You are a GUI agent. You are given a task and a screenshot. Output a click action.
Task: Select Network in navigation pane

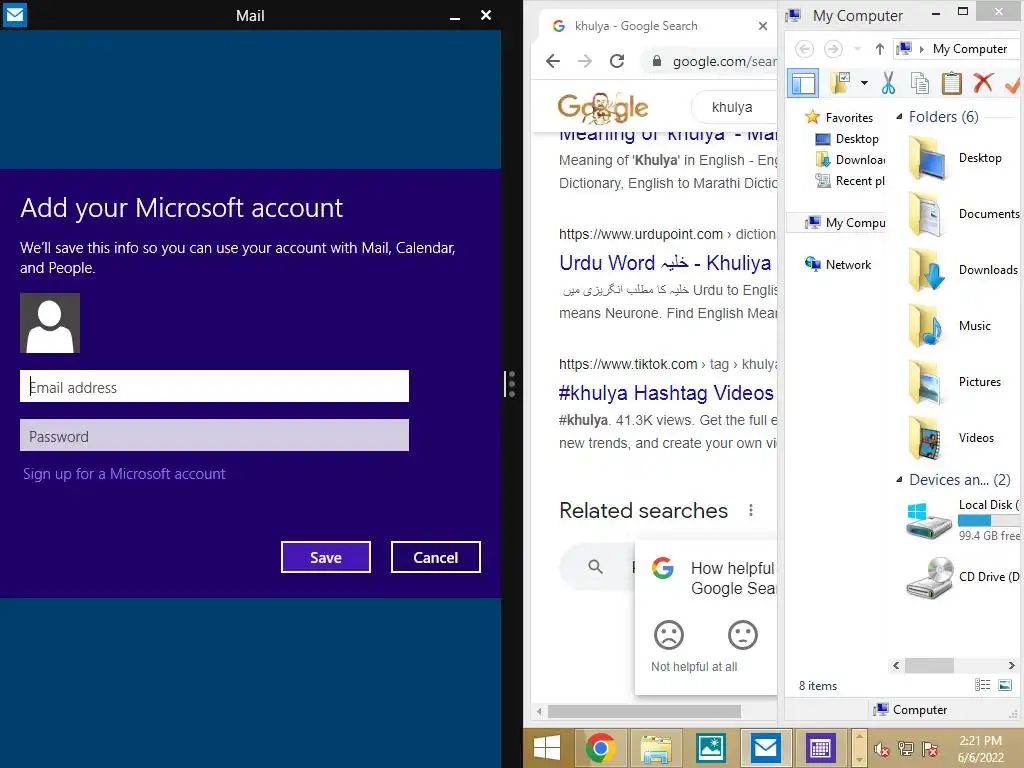(838, 264)
